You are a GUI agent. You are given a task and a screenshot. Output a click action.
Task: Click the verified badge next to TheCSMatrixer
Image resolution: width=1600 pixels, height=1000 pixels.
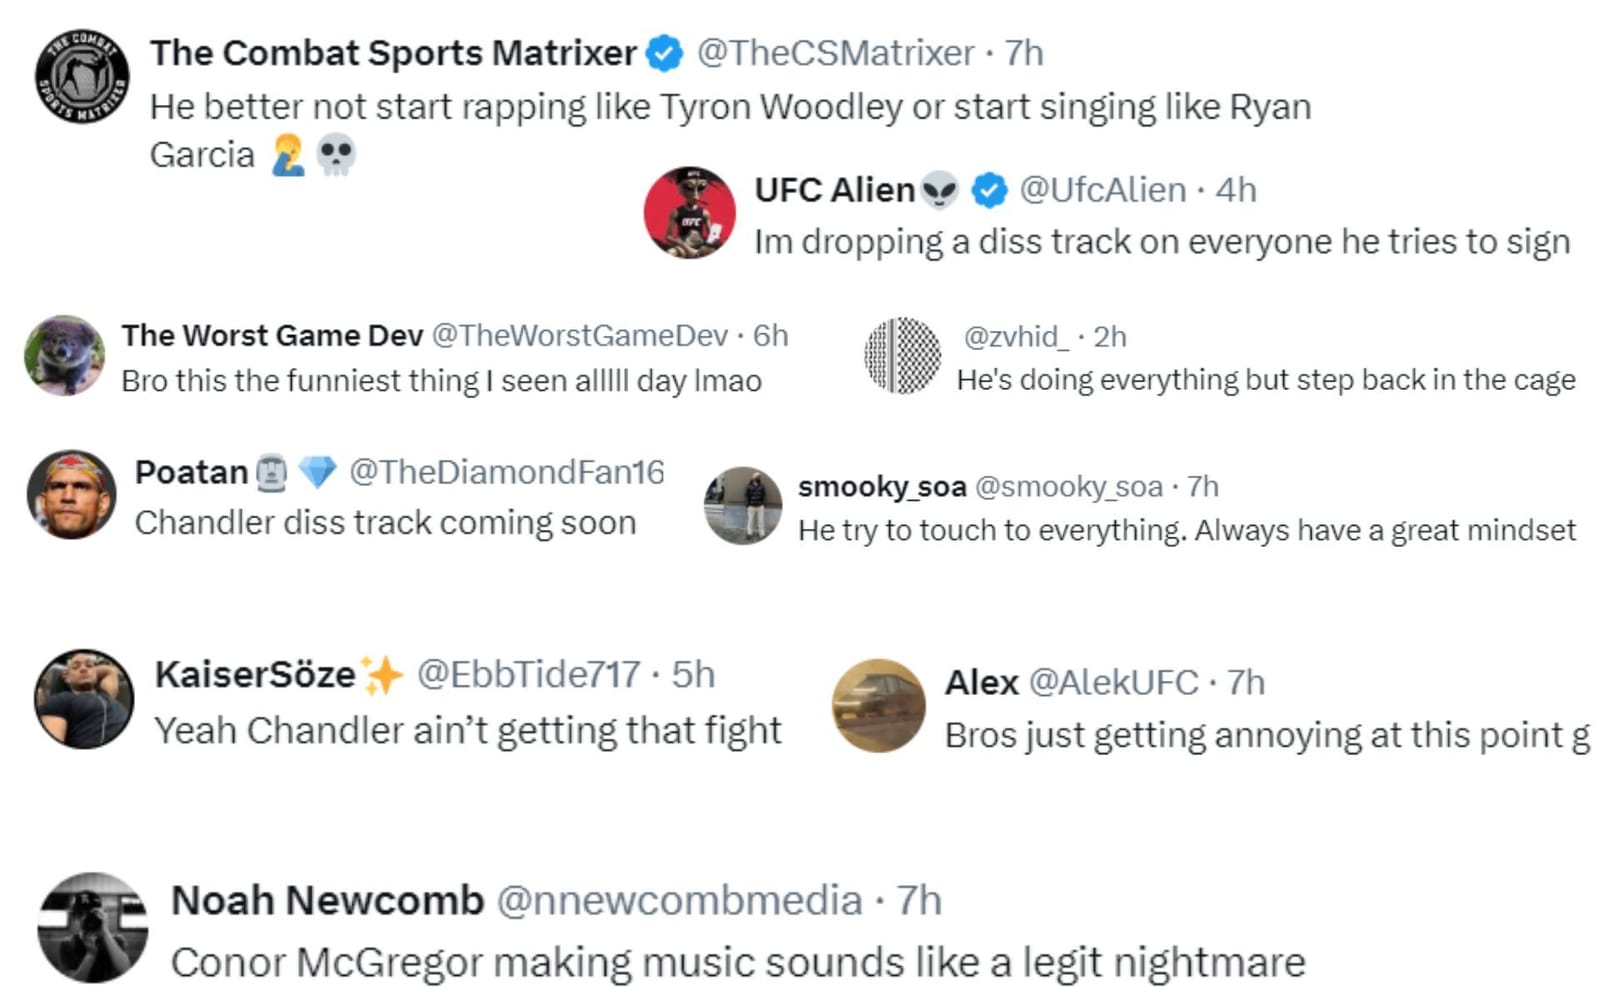tap(661, 54)
